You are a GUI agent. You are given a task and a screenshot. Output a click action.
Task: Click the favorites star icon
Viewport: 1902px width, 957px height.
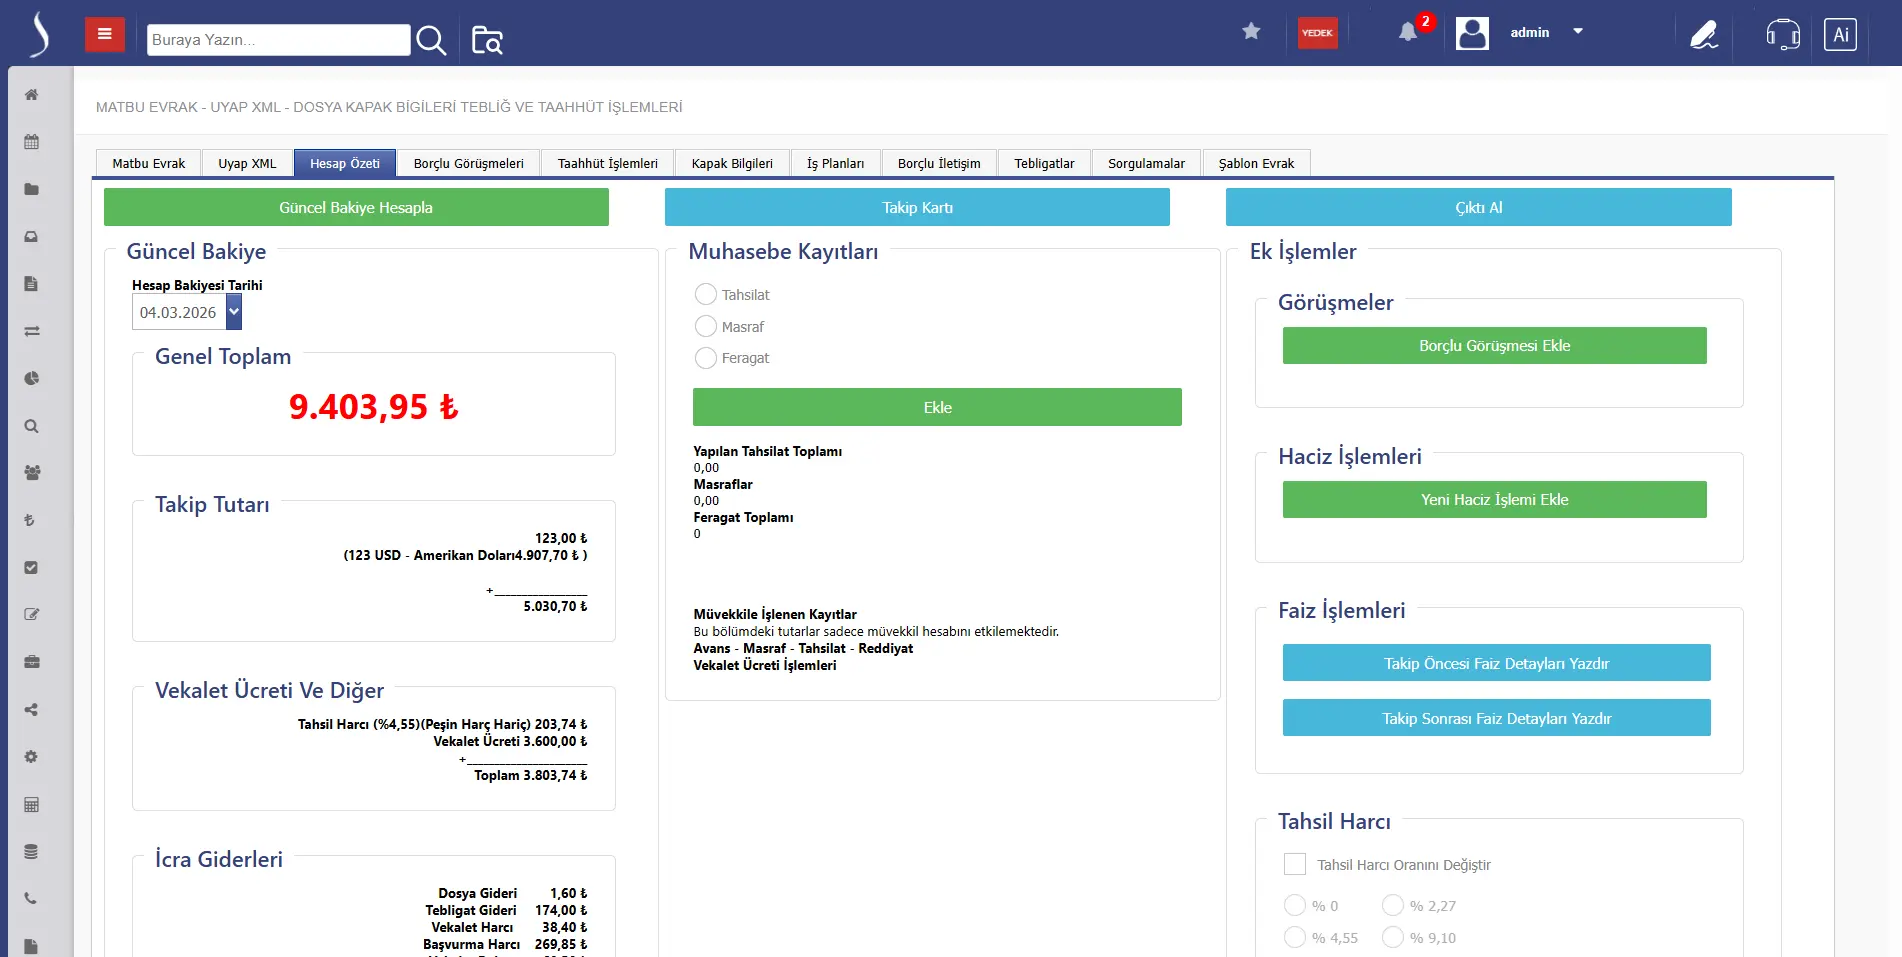[x=1250, y=32]
